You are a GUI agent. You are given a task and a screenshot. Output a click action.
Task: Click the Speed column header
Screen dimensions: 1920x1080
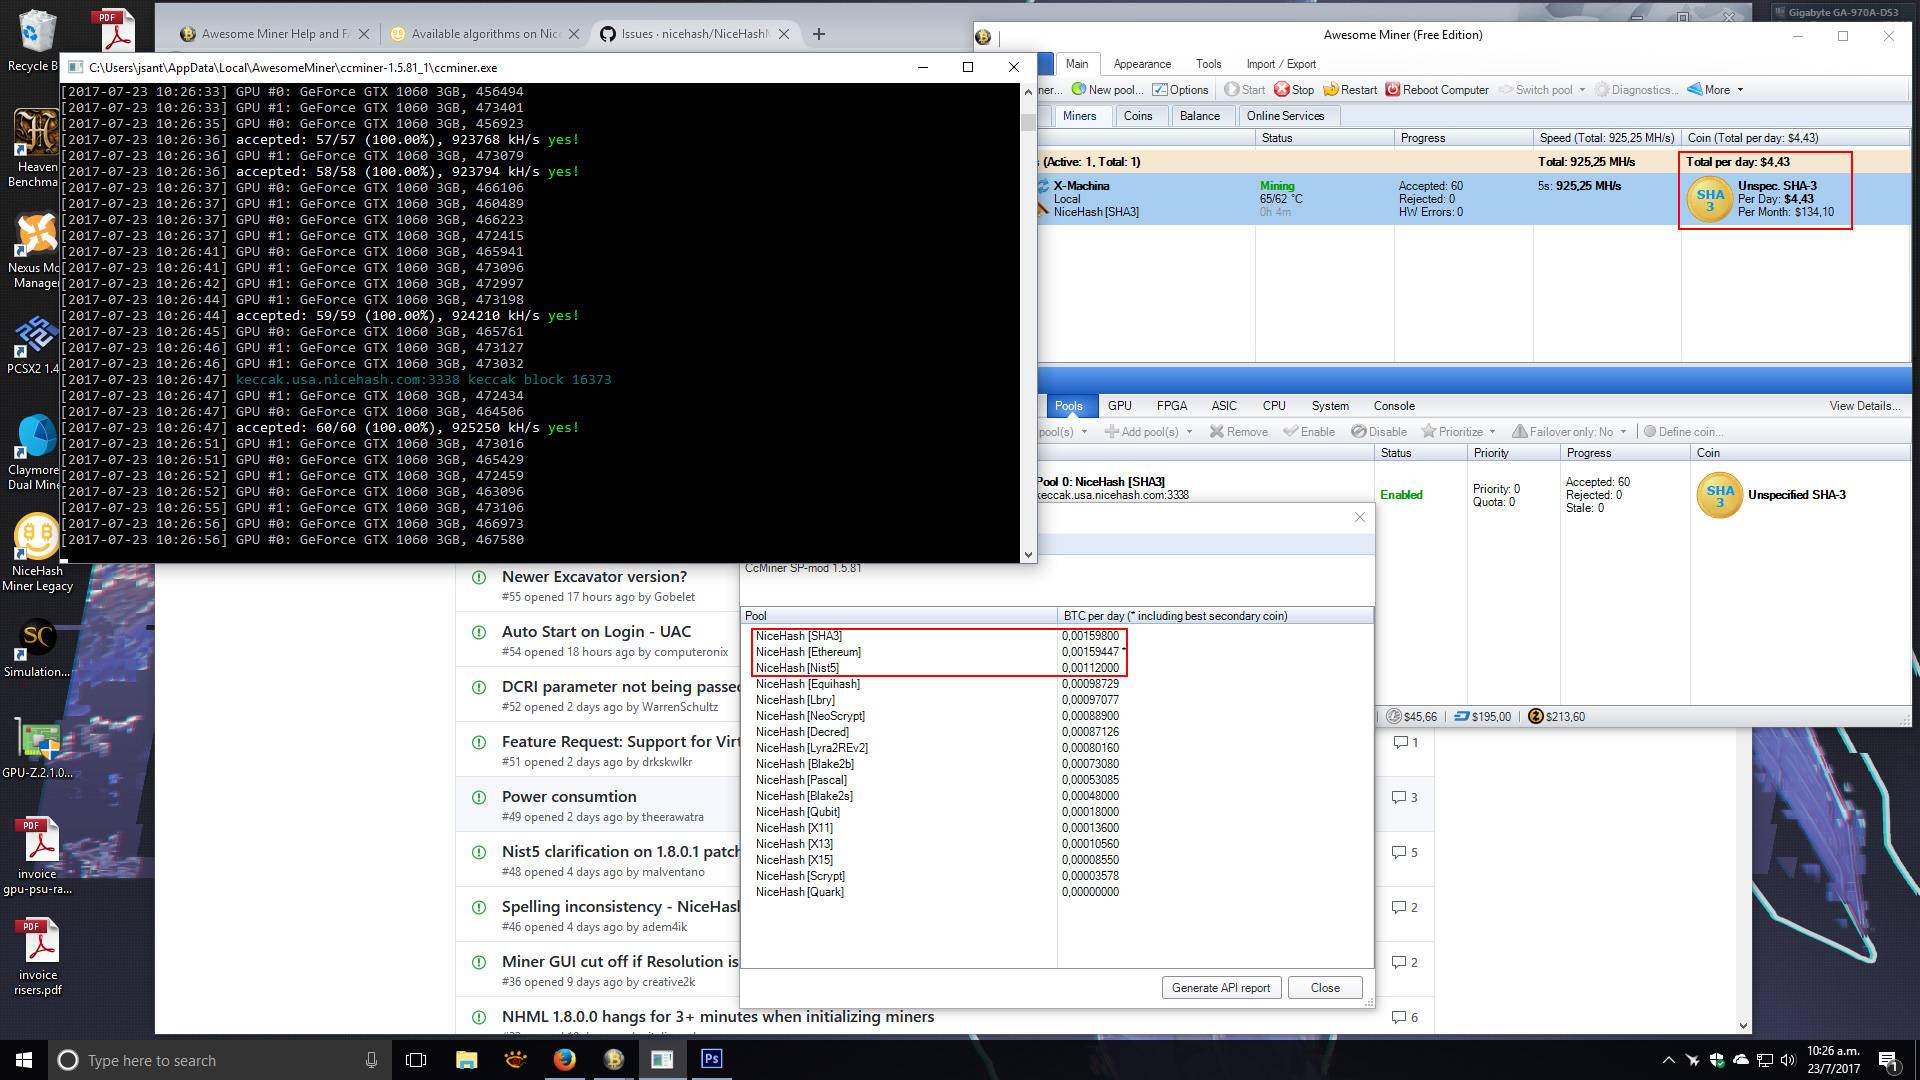1606,138
